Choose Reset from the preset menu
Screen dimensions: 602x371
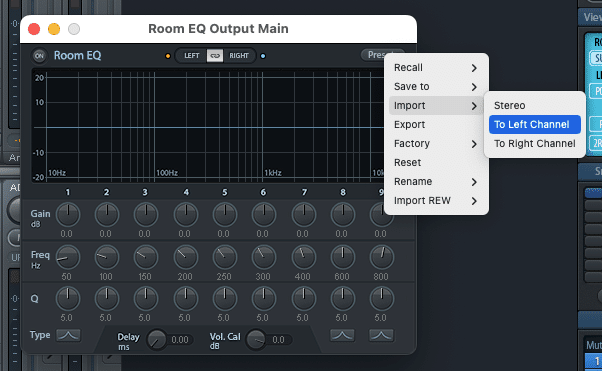coord(436,162)
